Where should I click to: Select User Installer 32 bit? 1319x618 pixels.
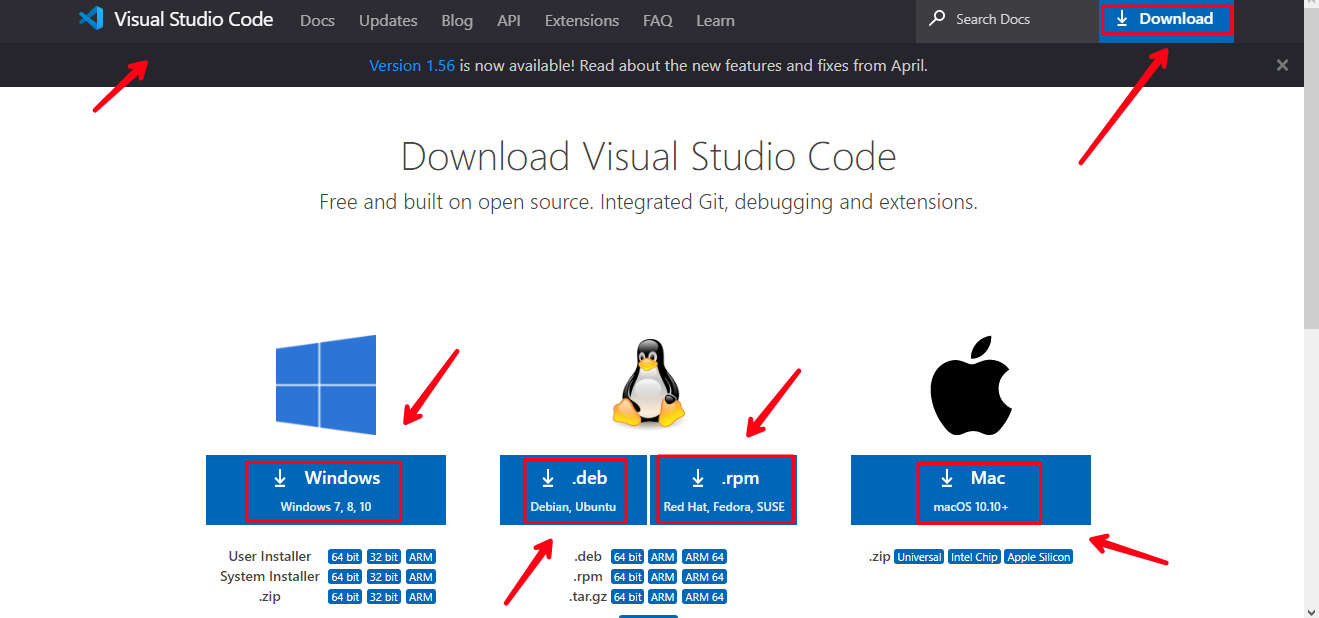click(x=384, y=557)
